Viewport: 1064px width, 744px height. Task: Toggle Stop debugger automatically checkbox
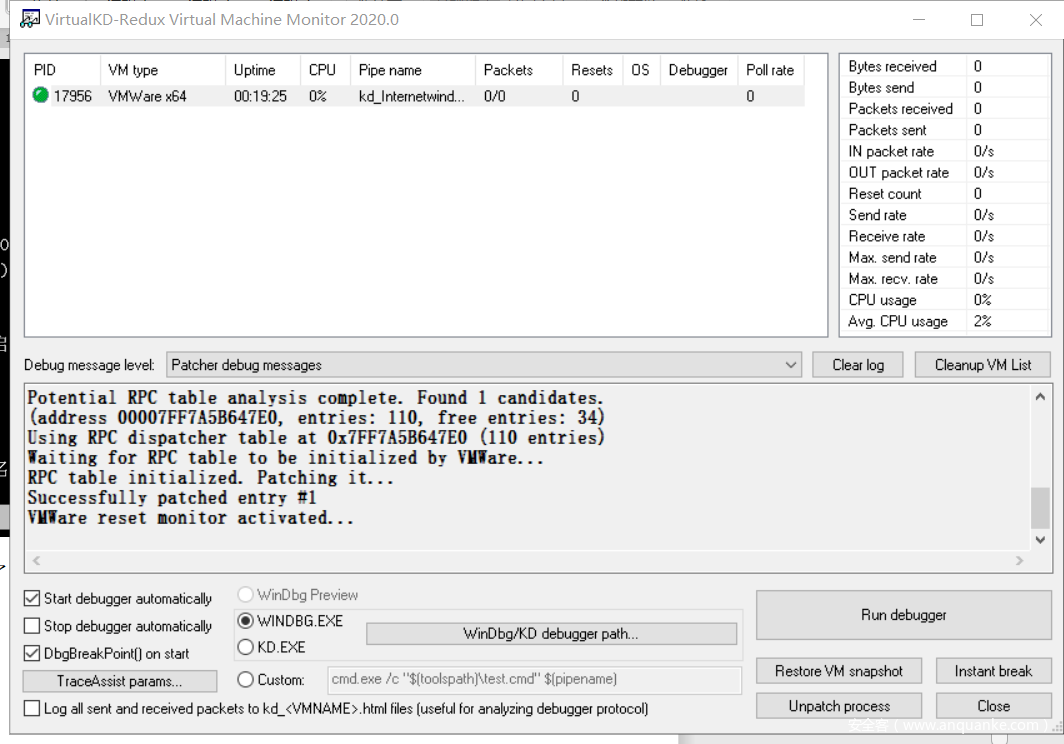tap(32, 626)
